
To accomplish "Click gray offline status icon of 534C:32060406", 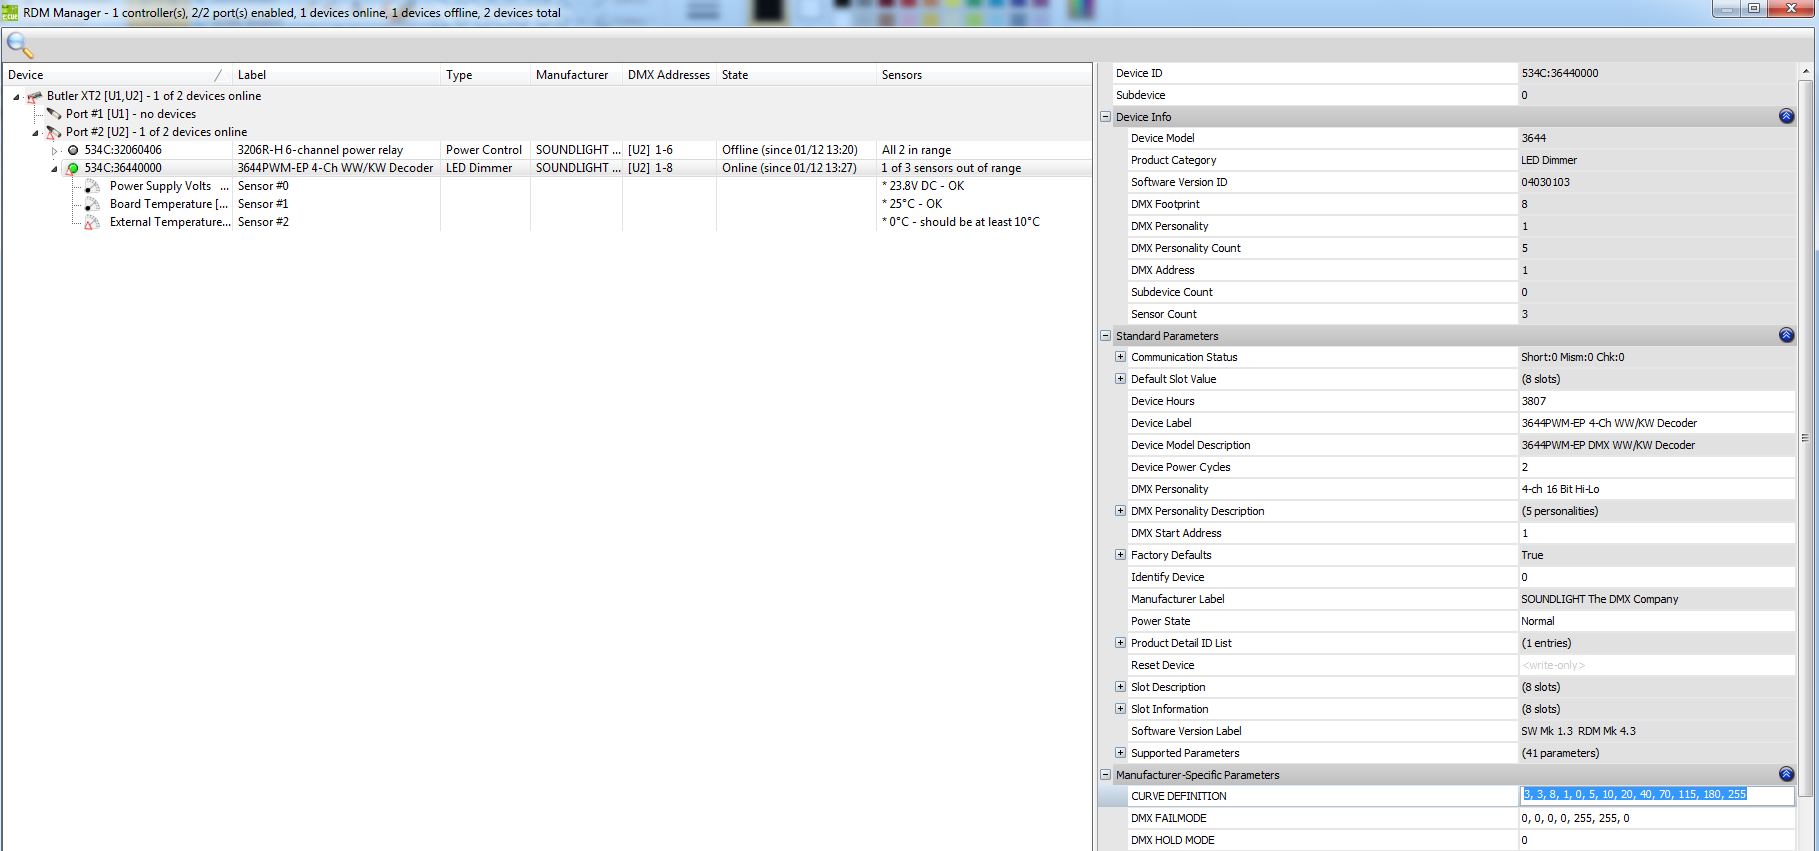I will [x=73, y=150].
